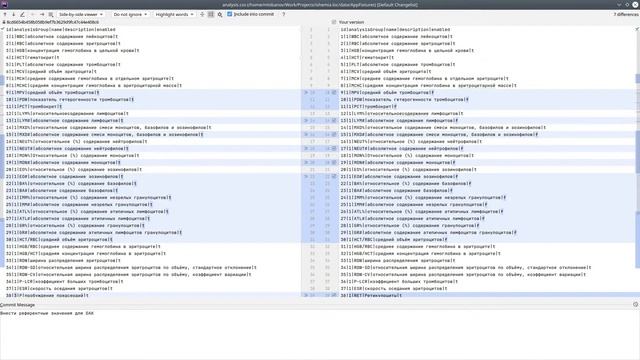Toggle Include into commit checkbox

click(229, 14)
